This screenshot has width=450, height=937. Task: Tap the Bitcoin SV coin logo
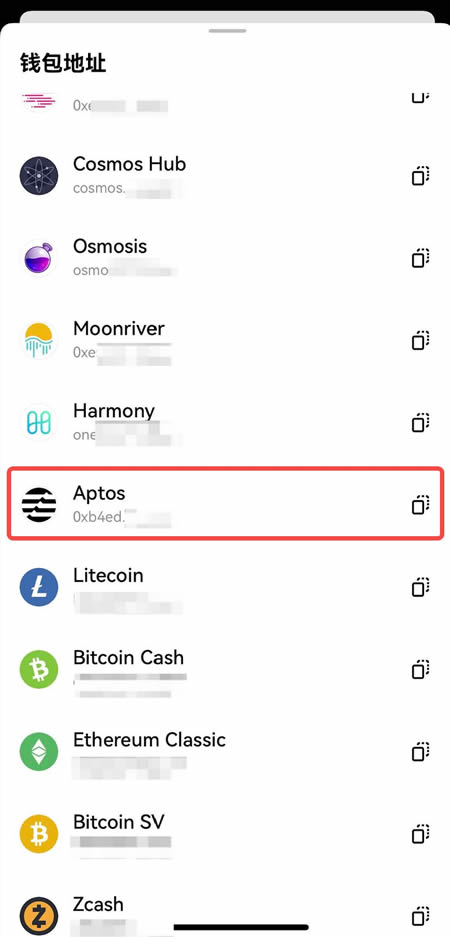tap(39, 833)
